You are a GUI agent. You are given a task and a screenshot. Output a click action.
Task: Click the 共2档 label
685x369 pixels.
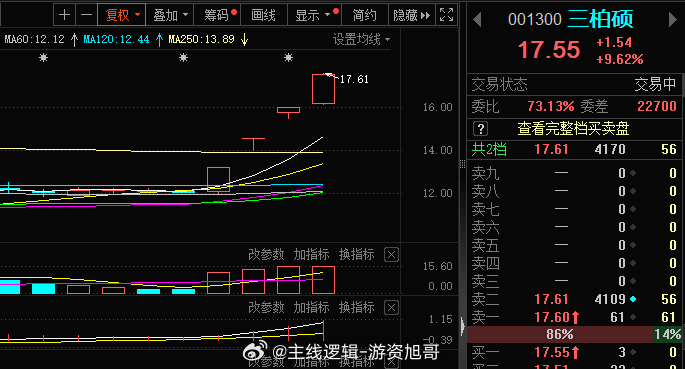click(489, 150)
